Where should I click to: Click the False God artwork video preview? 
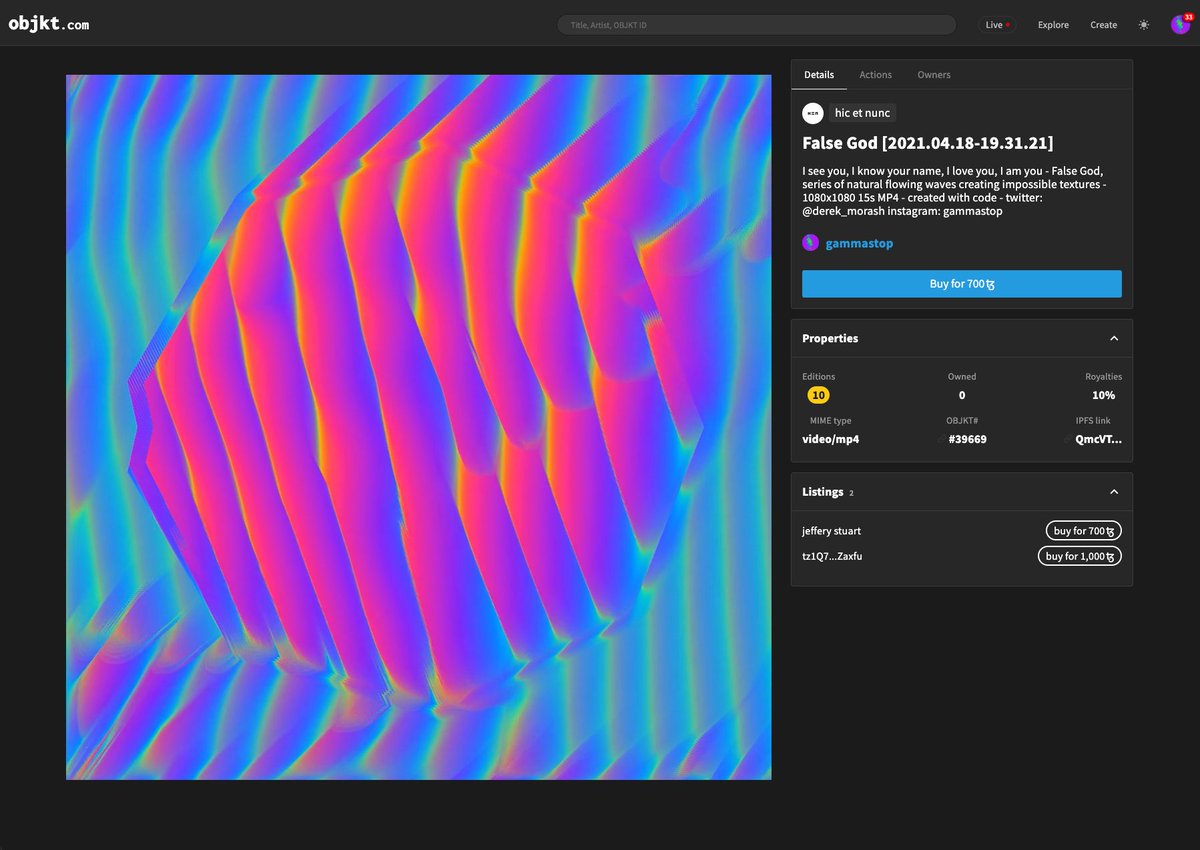point(419,427)
